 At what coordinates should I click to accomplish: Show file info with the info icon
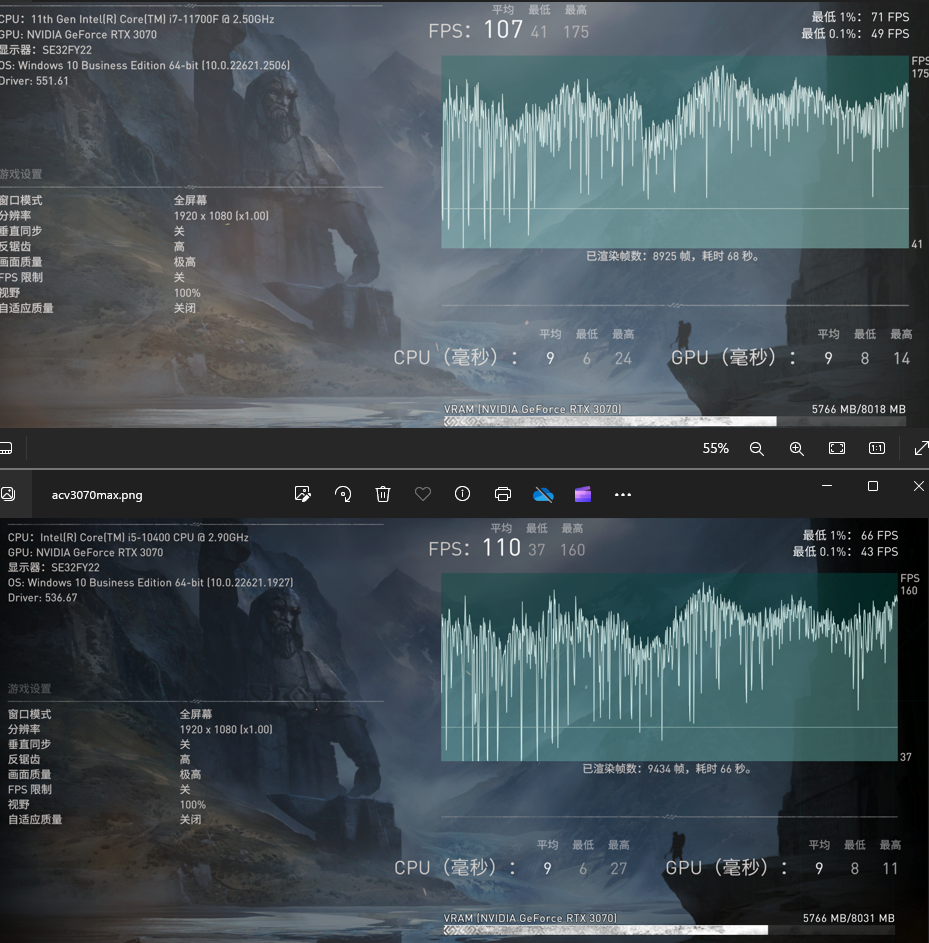[x=462, y=494]
